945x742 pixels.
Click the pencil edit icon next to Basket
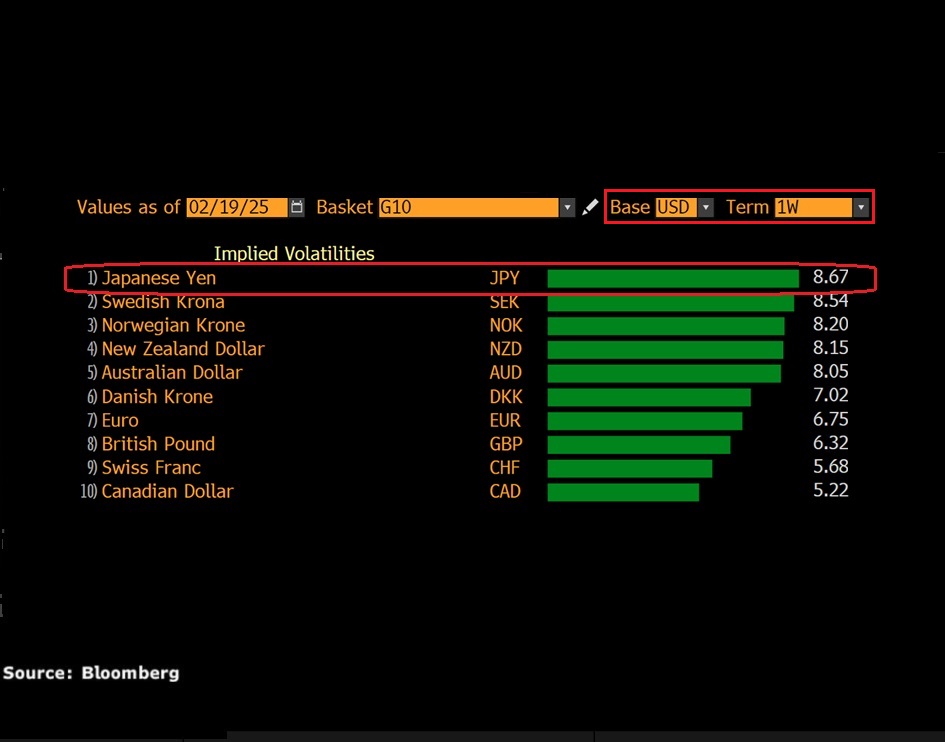point(590,207)
